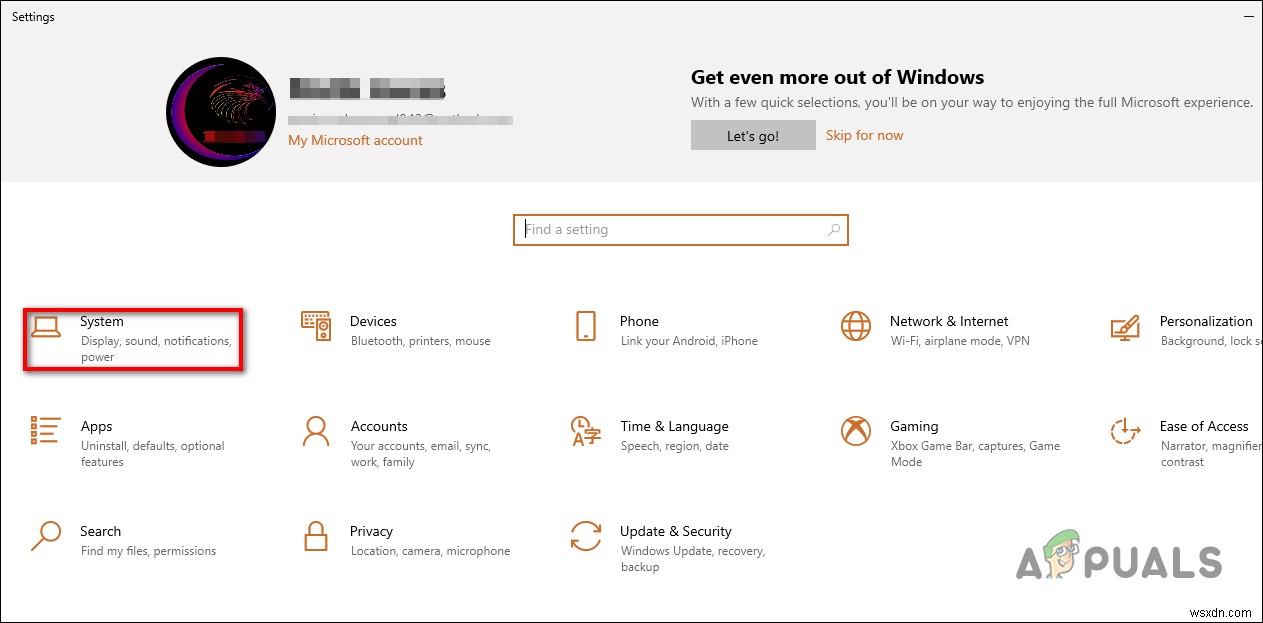Click the Time & Language heading
This screenshot has height=623, width=1263.
674,426
